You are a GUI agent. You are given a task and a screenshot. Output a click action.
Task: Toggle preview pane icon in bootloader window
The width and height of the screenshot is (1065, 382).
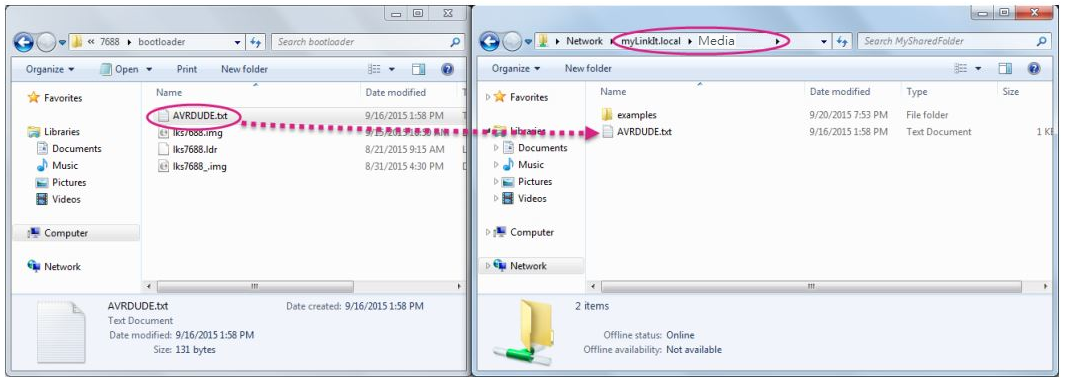click(x=418, y=69)
